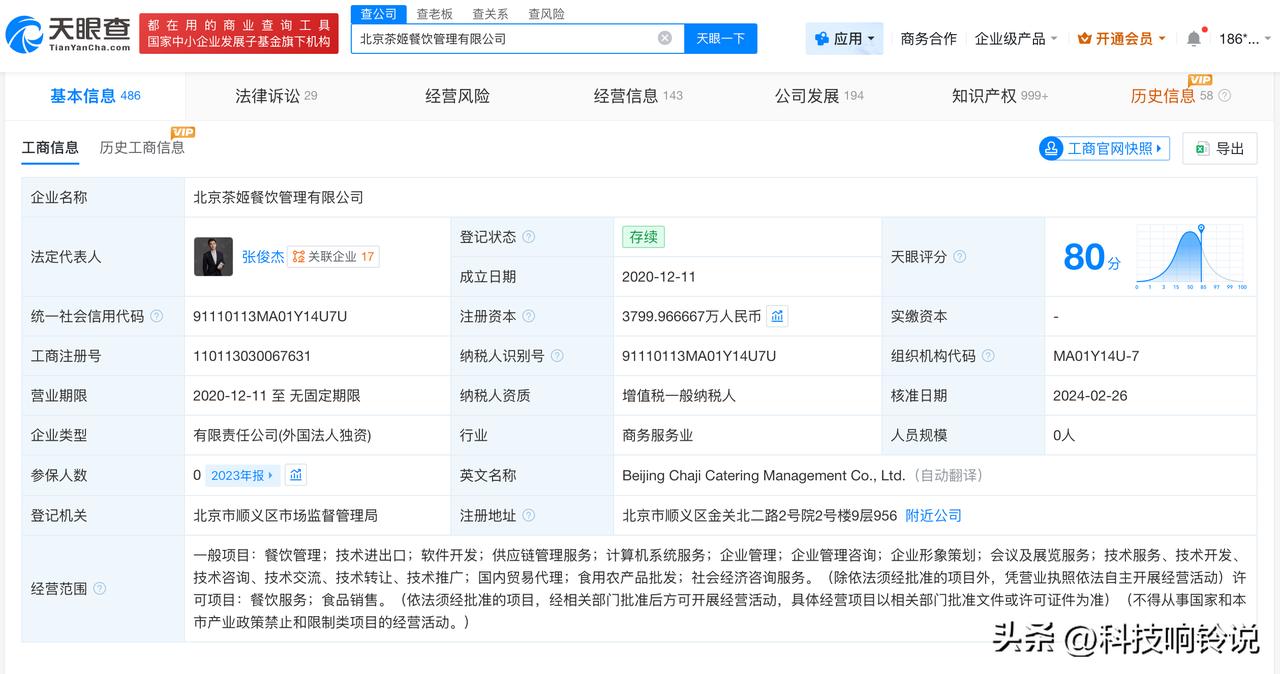The image size is (1280, 674).
Task: Open the 附近公司 link
Action: click(x=934, y=515)
